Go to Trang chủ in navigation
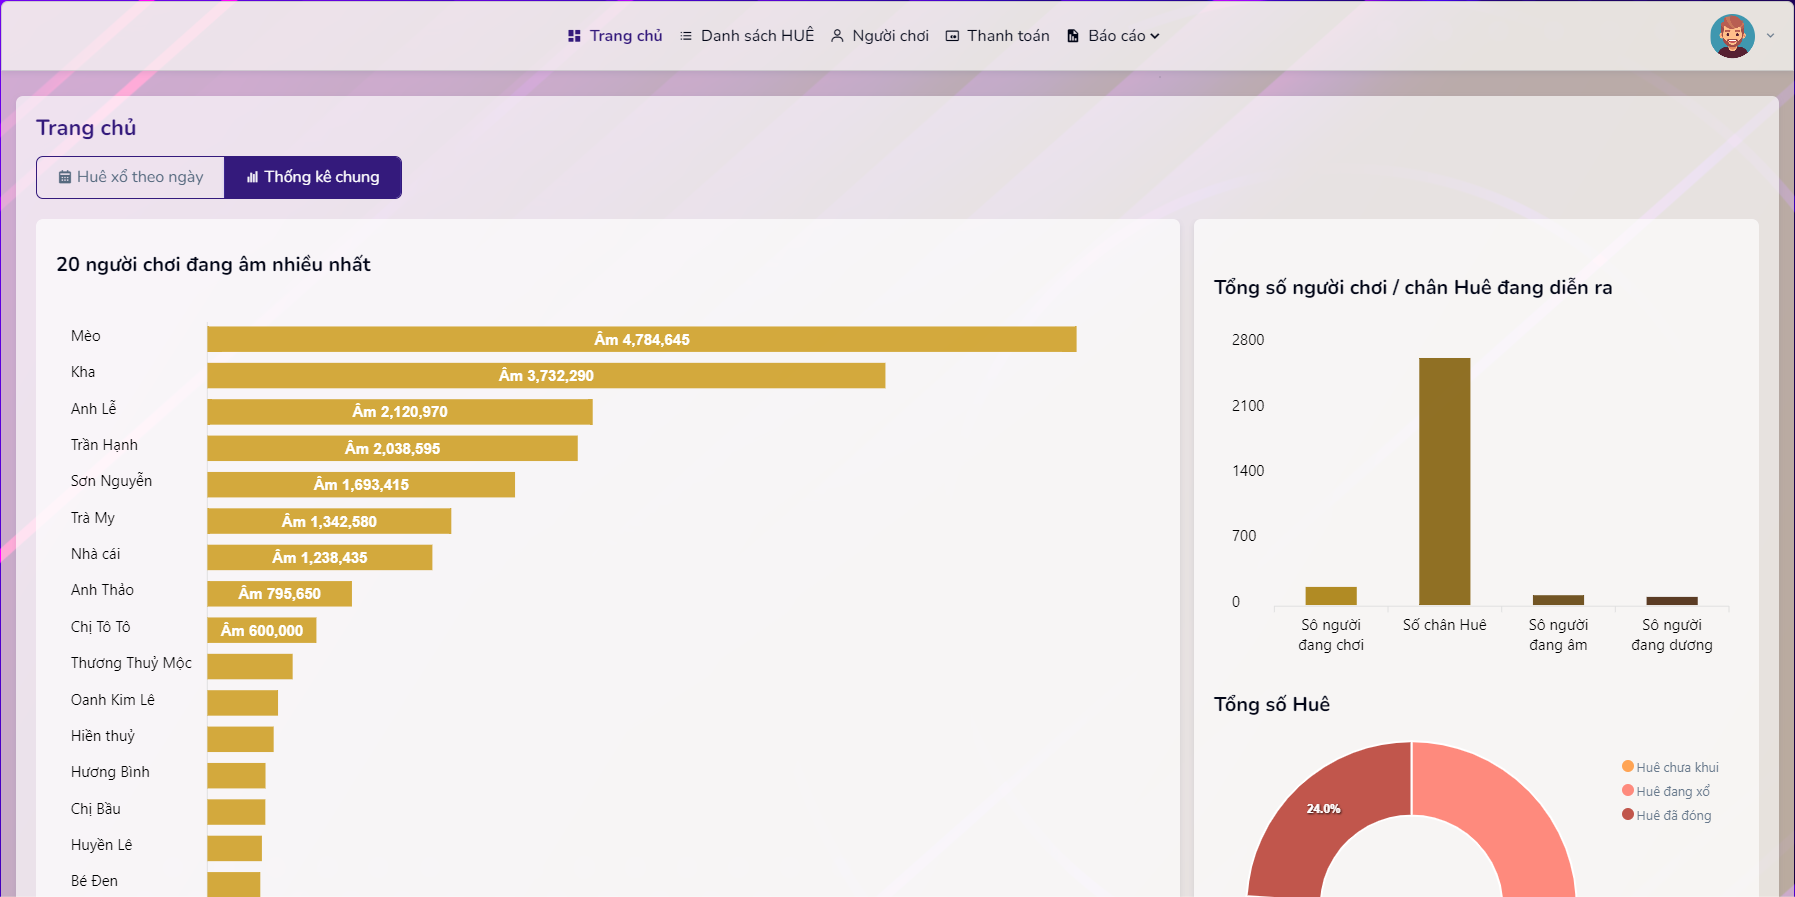 [x=615, y=36]
